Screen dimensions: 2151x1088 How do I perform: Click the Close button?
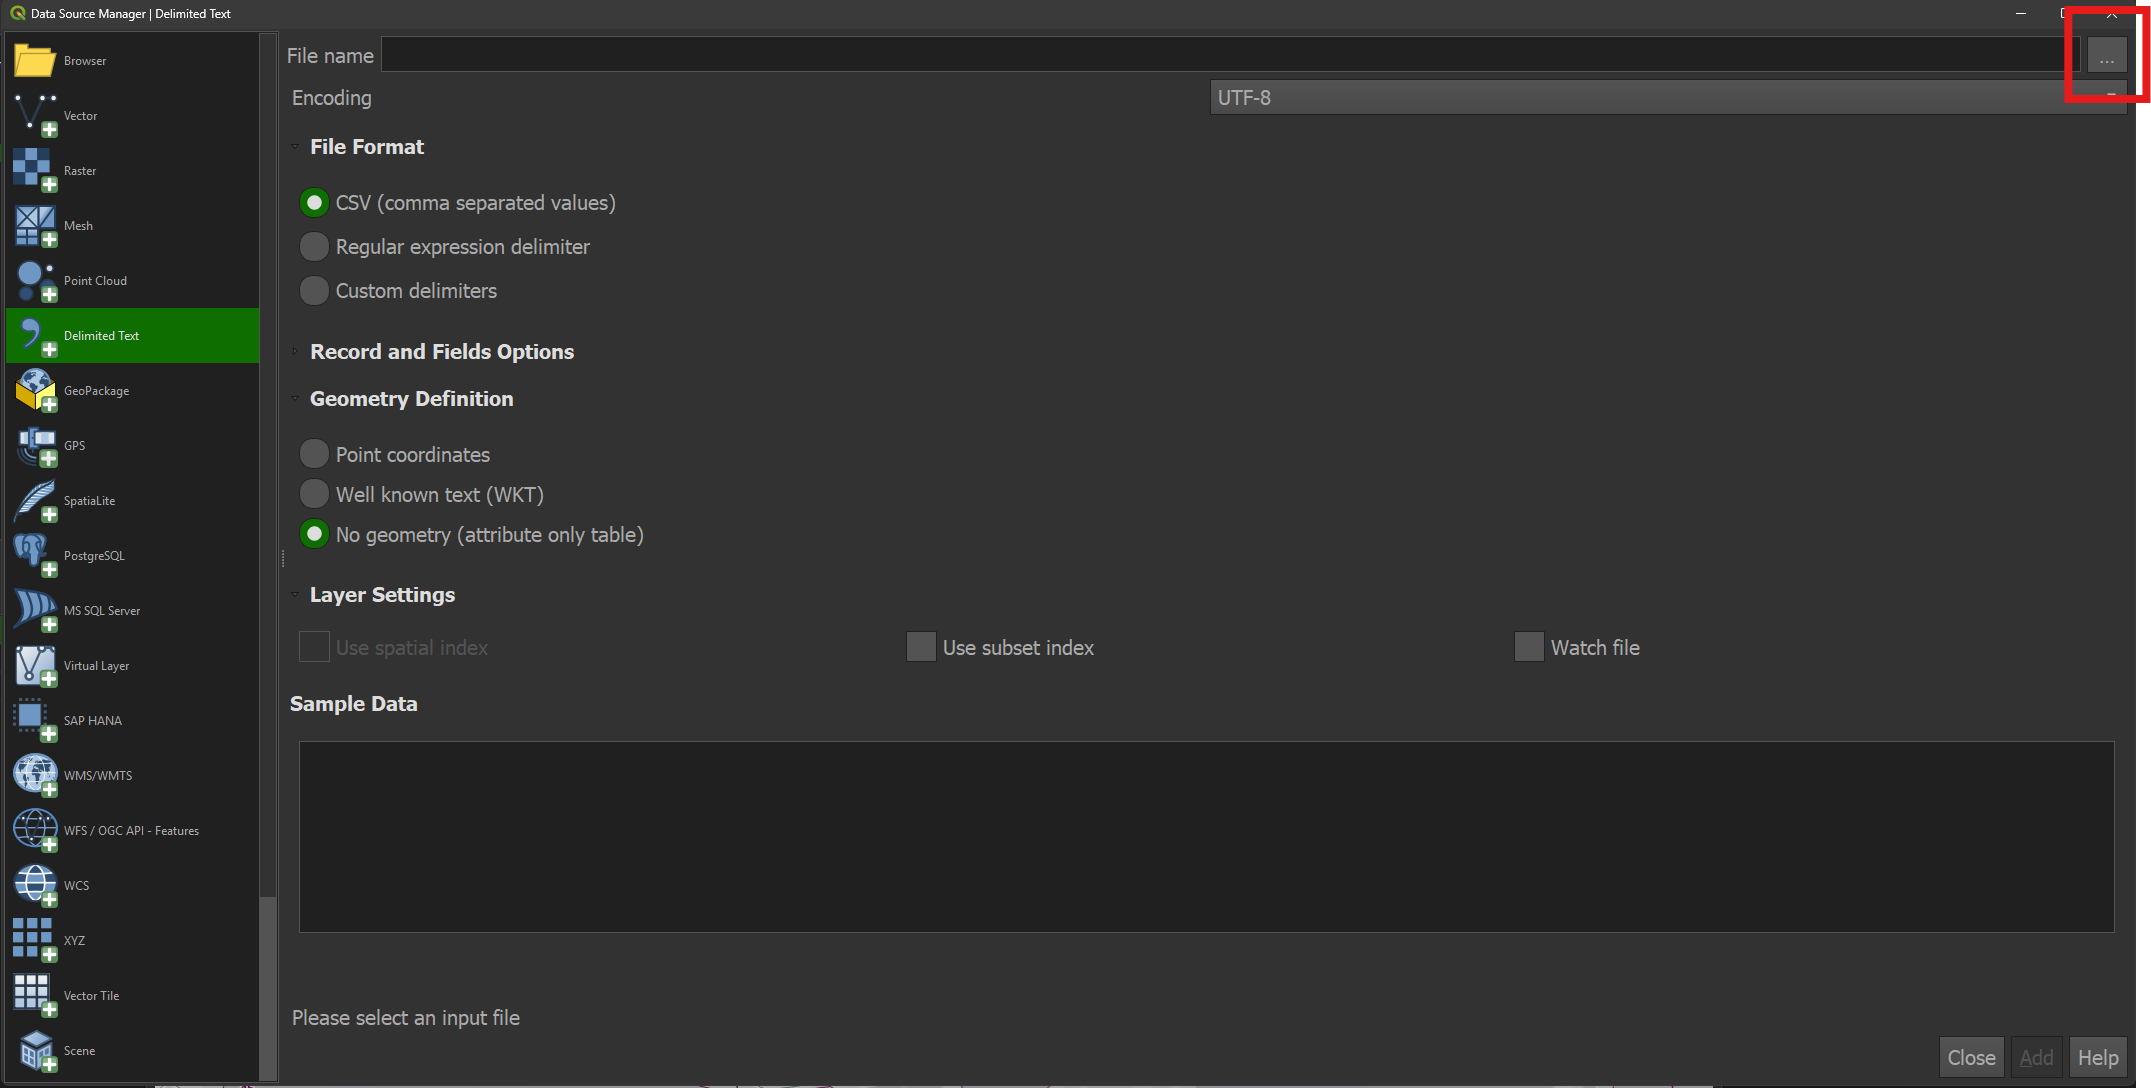pos(1971,1057)
